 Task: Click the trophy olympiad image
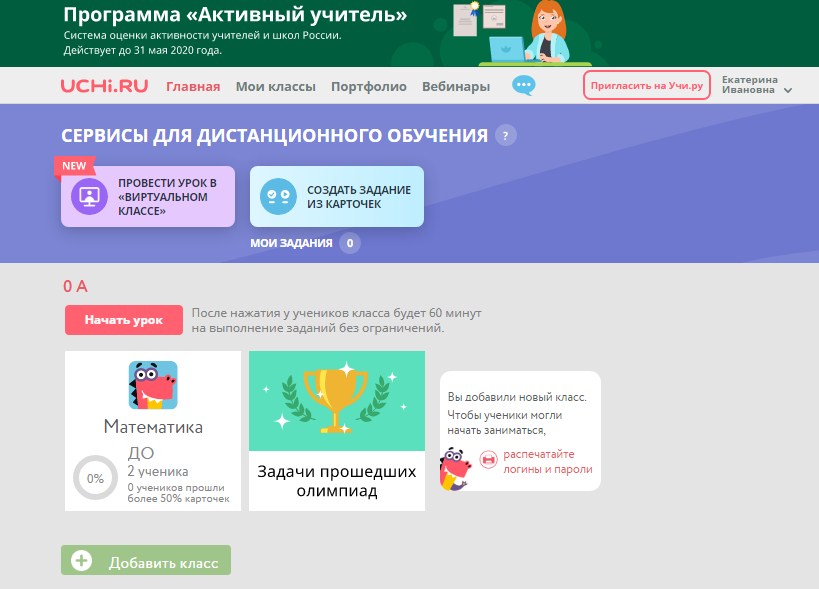pos(337,400)
